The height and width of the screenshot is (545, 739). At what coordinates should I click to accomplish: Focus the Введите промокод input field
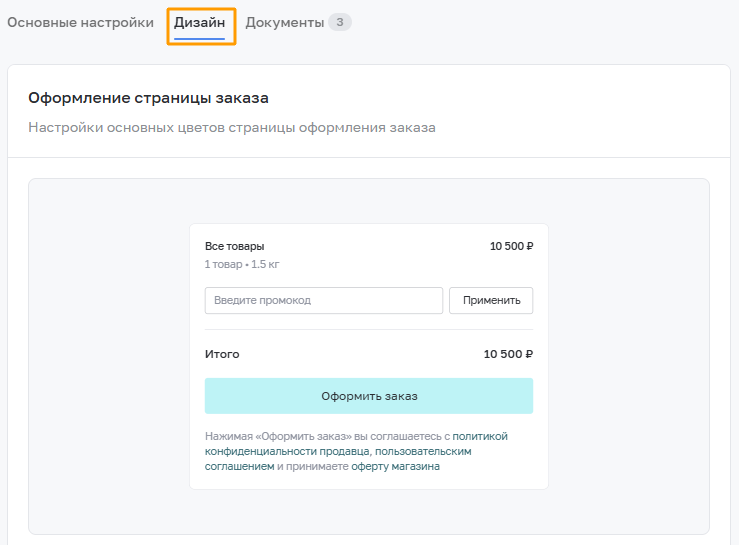pos(324,300)
